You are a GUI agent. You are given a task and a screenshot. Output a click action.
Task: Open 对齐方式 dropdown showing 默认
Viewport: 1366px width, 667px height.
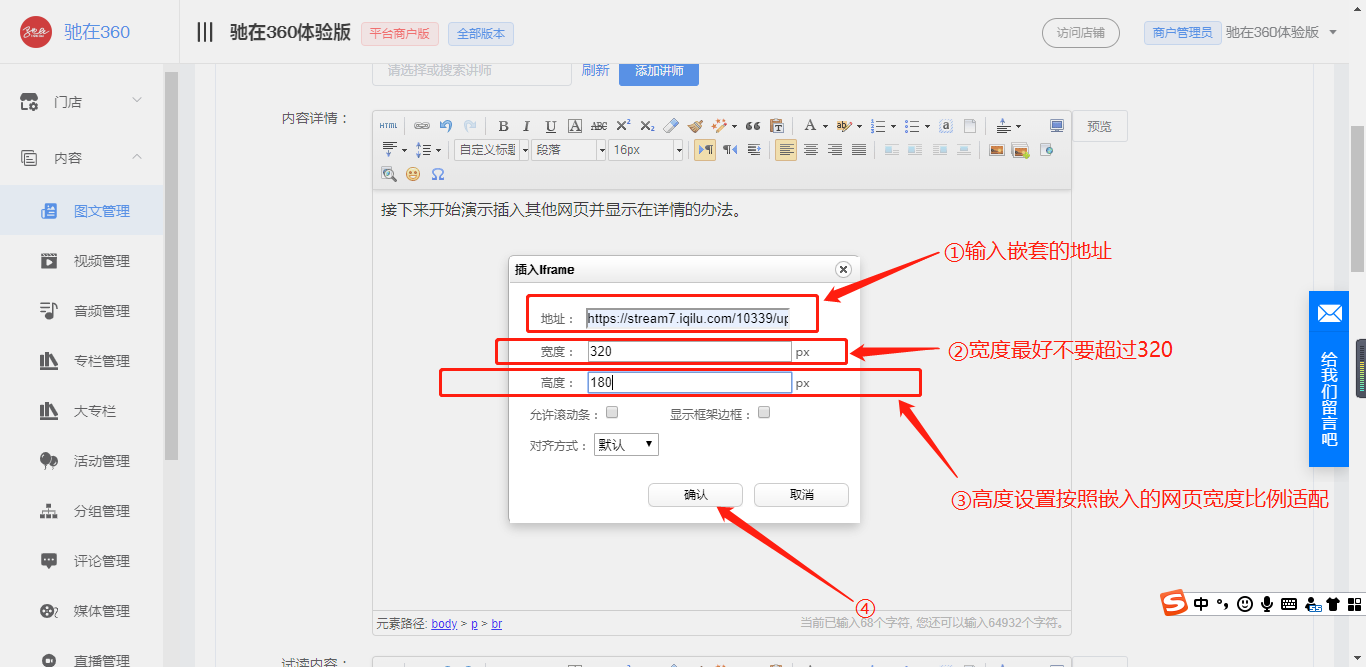(626, 444)
